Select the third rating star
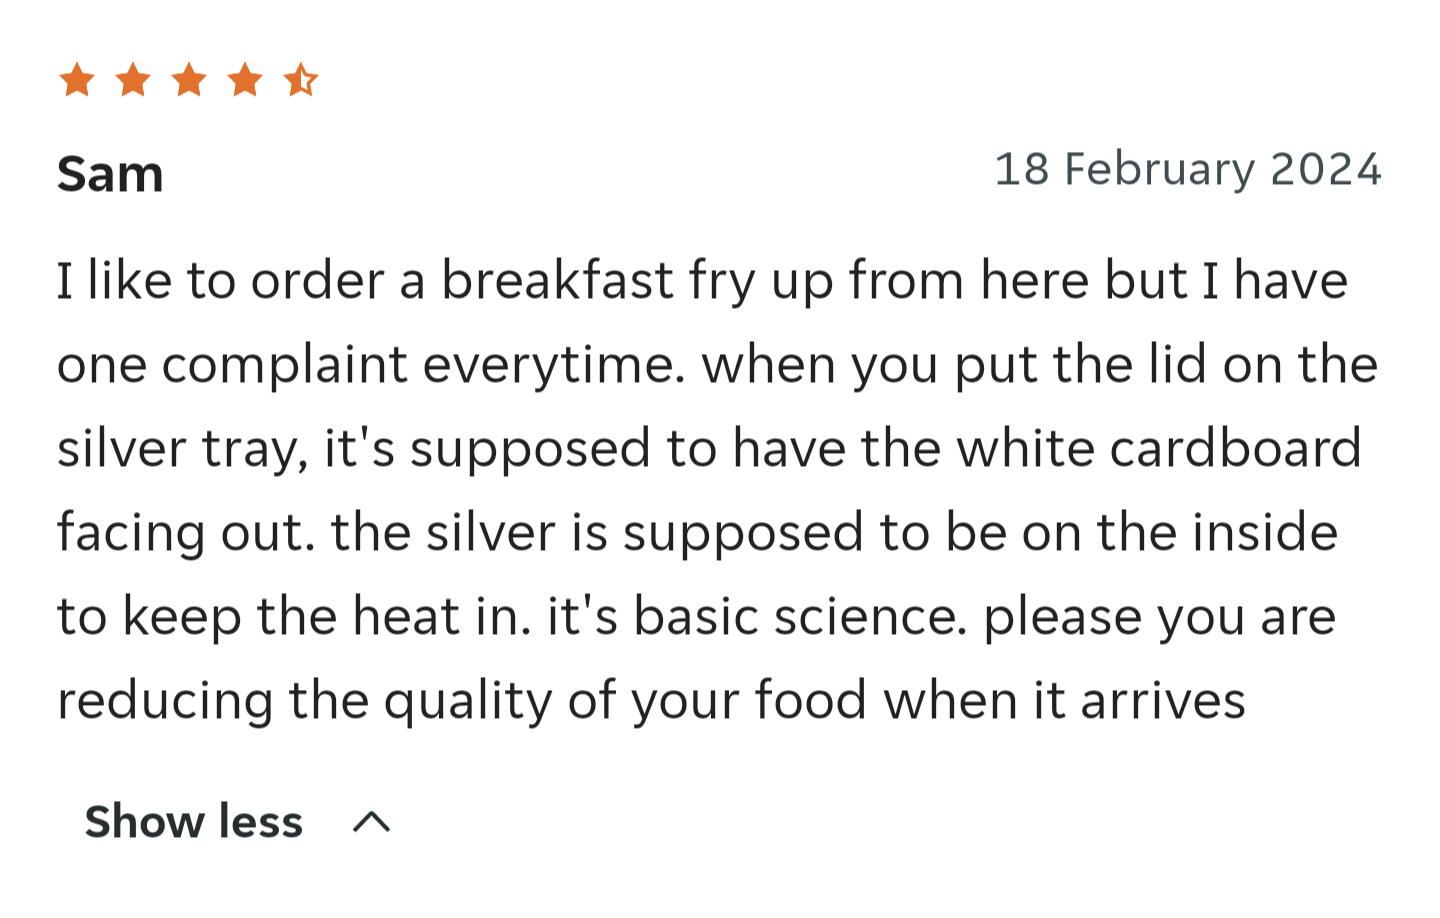Screen dimensions: 1440x918 pos(189,80)
